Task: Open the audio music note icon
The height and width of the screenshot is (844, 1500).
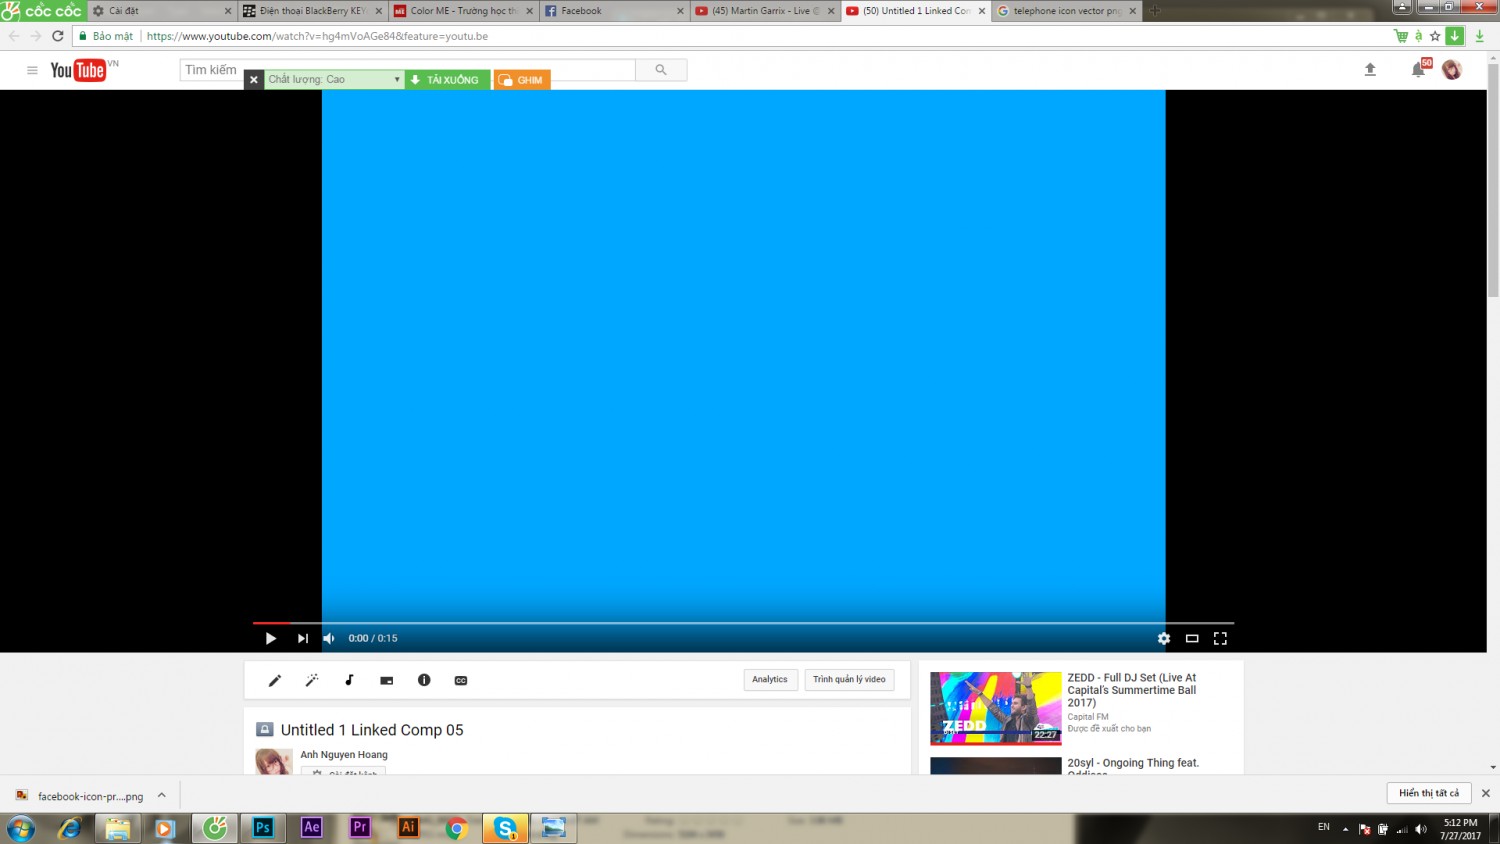Action: 349,680
